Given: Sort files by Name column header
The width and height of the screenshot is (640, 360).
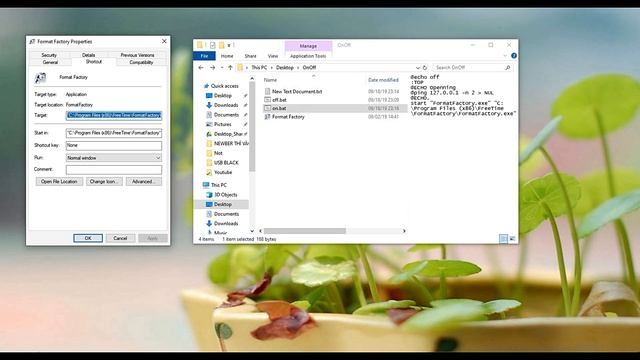Looking at the screenshot, I should [x=270, y=80].
